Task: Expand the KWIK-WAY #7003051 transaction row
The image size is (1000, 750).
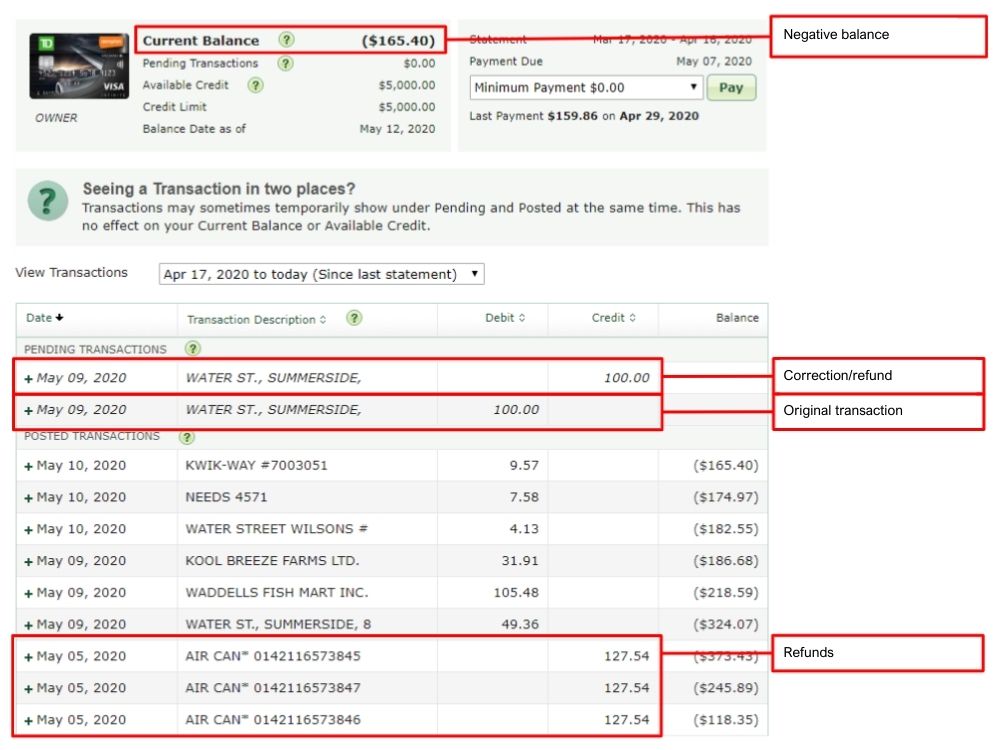Action: (x=28, y=466)
